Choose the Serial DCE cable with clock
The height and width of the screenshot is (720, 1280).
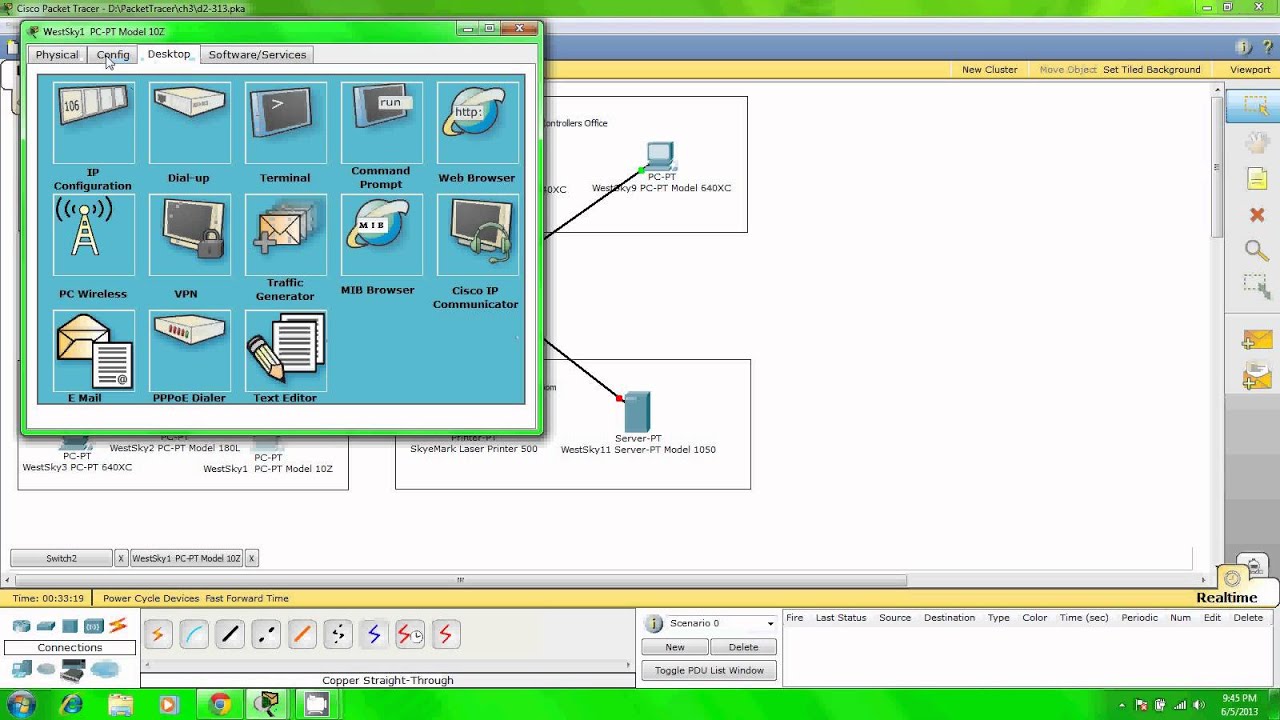tap(409, 634)
